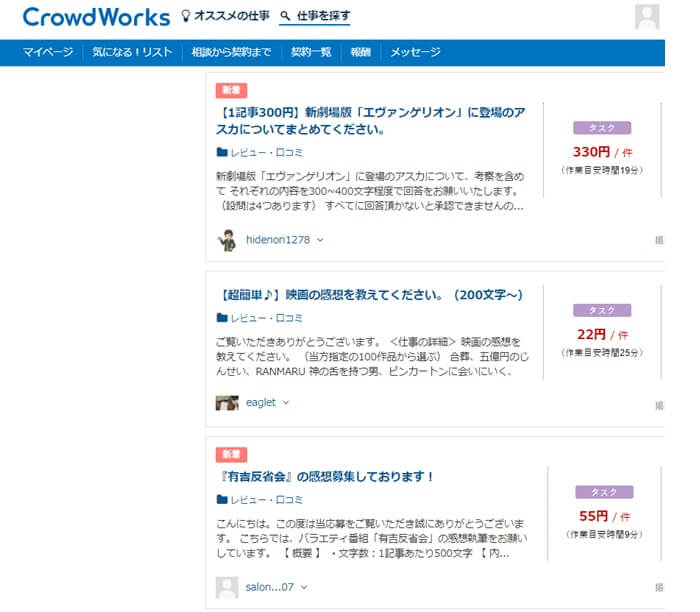Open the Evangelion Asuka article job title

click(x=371, y=121)
